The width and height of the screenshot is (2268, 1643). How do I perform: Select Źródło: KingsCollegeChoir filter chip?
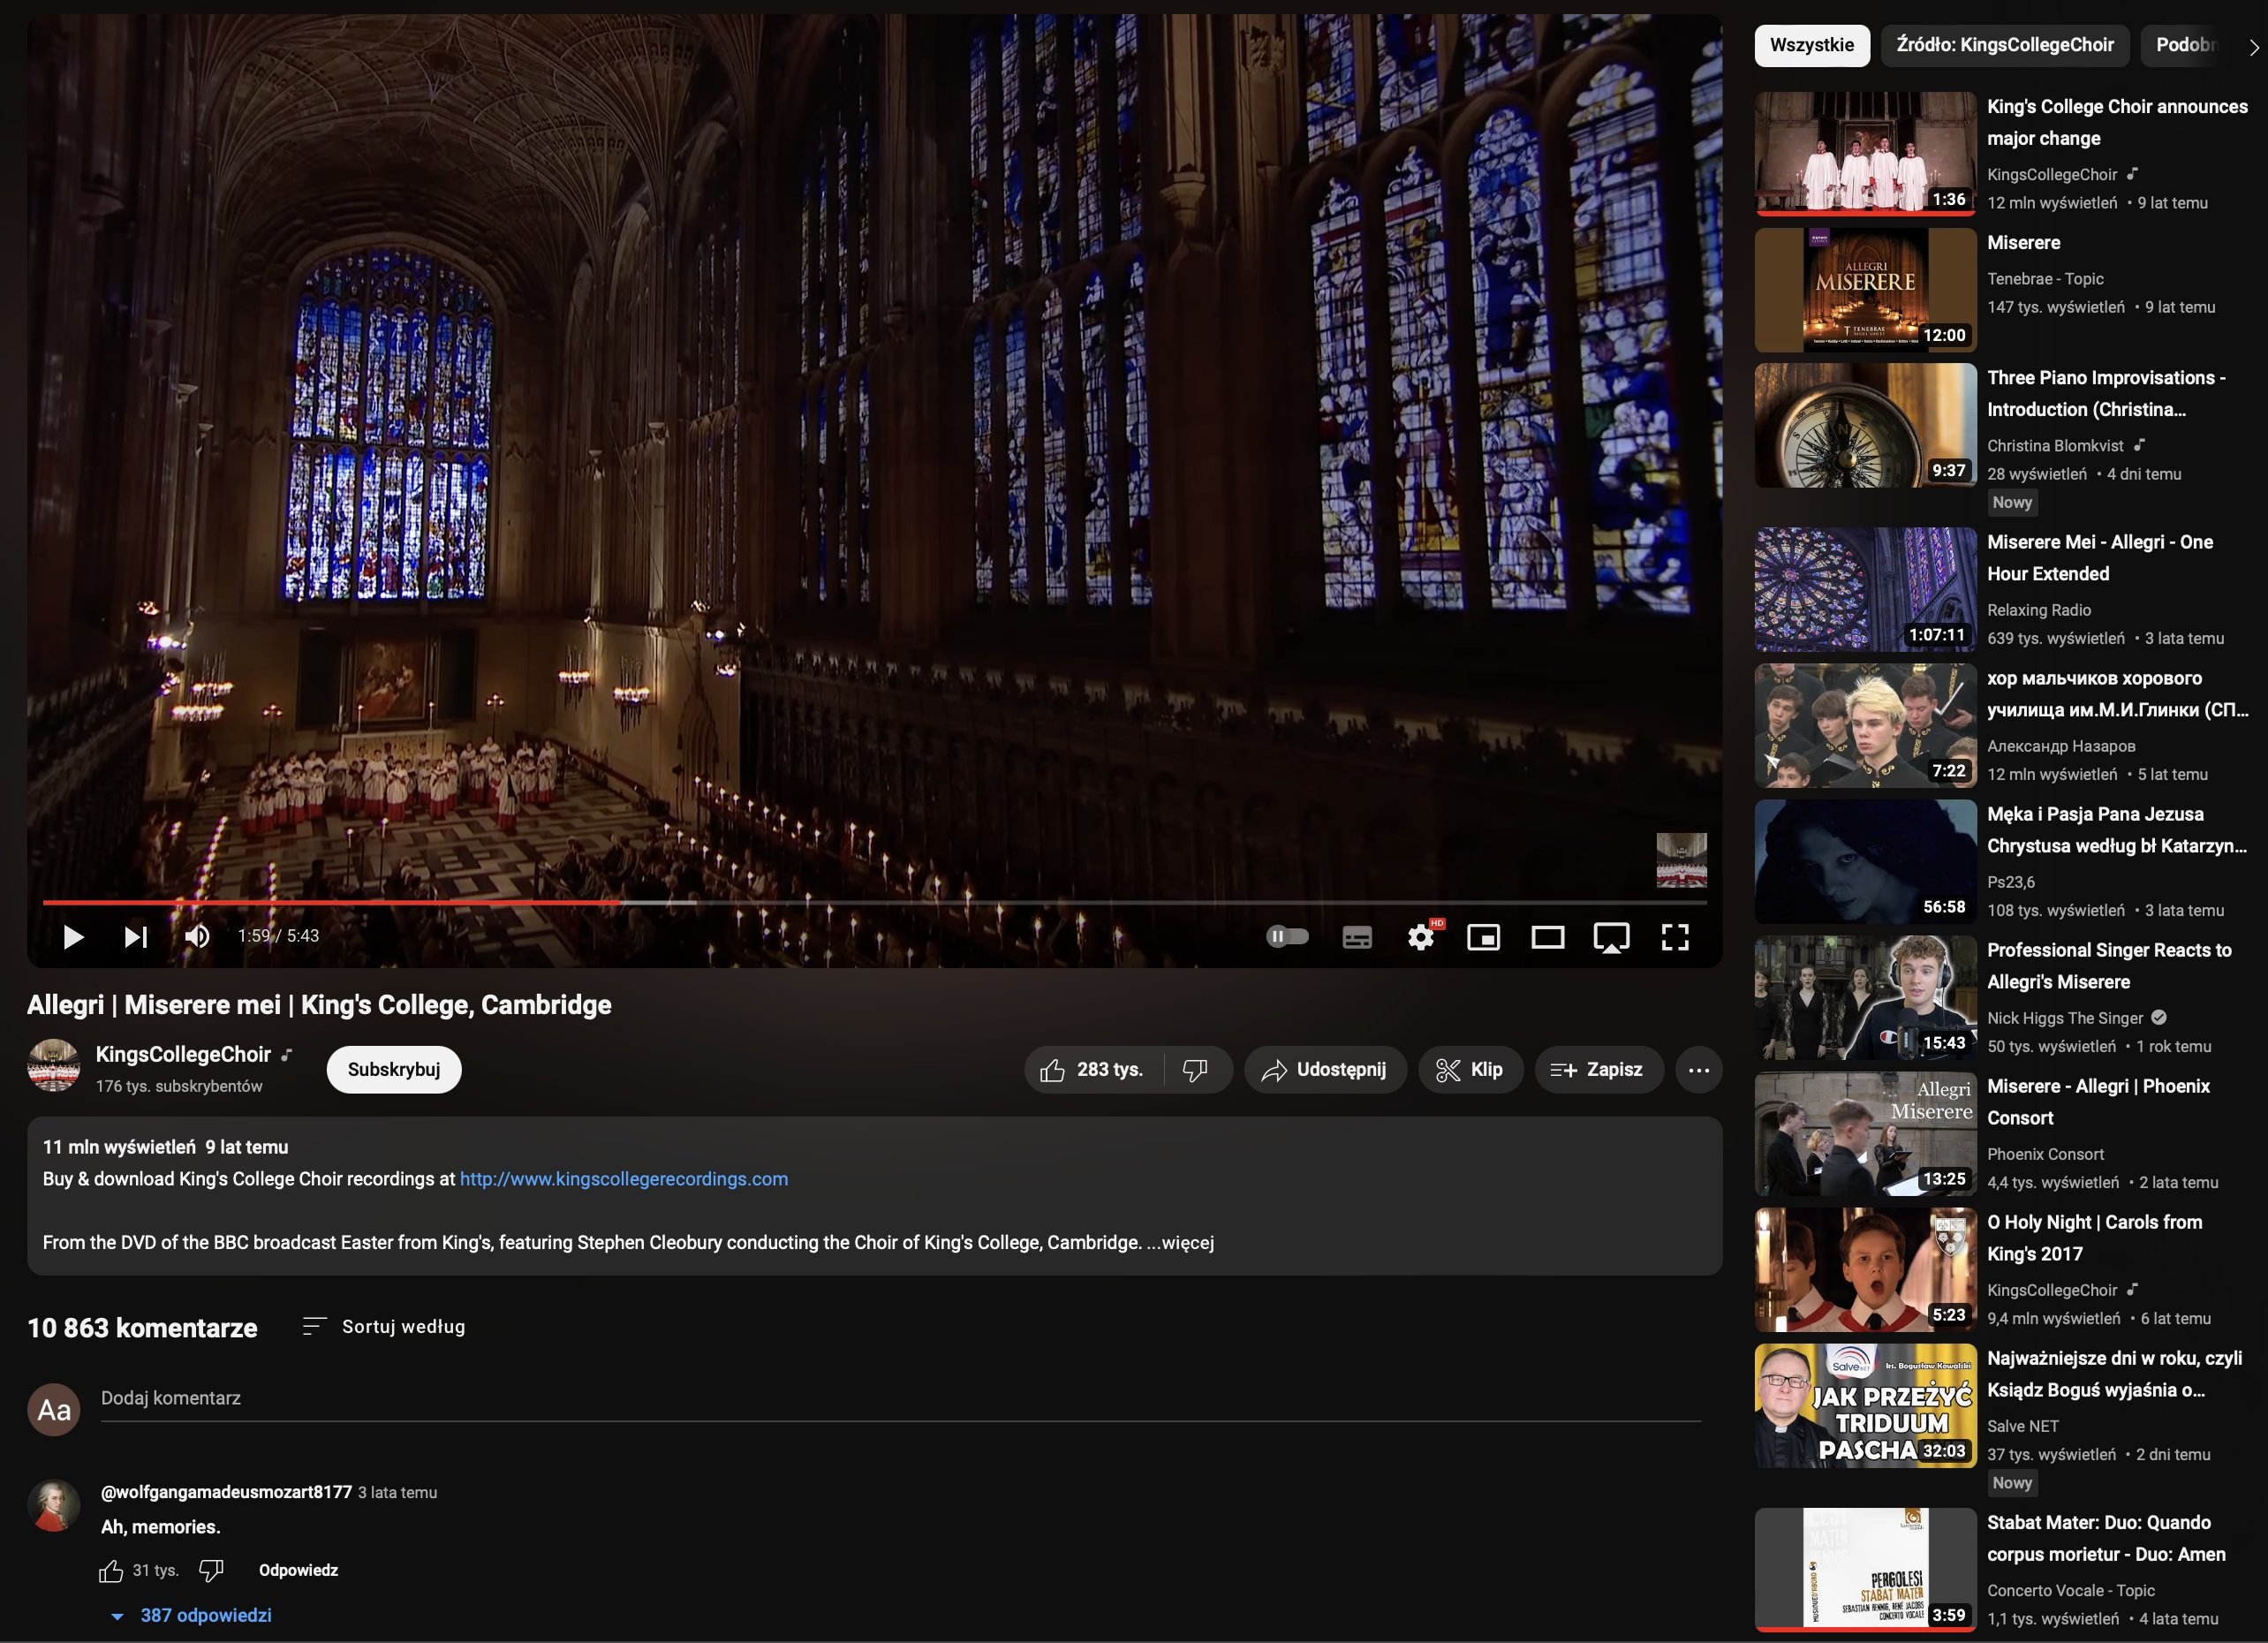tap(2004, 45)
